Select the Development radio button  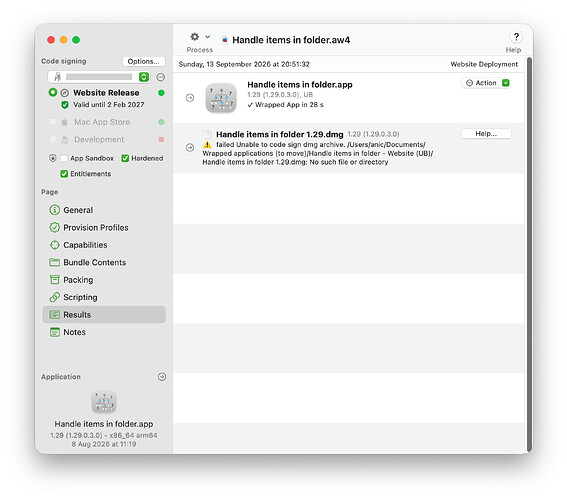(53, 139)
